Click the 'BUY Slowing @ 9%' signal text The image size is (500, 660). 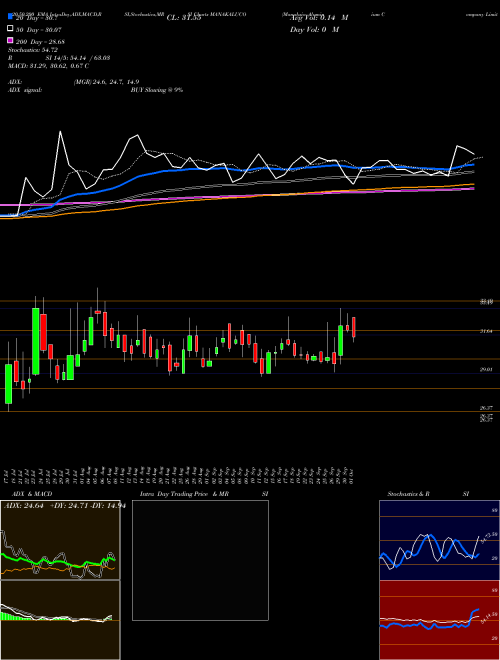click(157, 90)
